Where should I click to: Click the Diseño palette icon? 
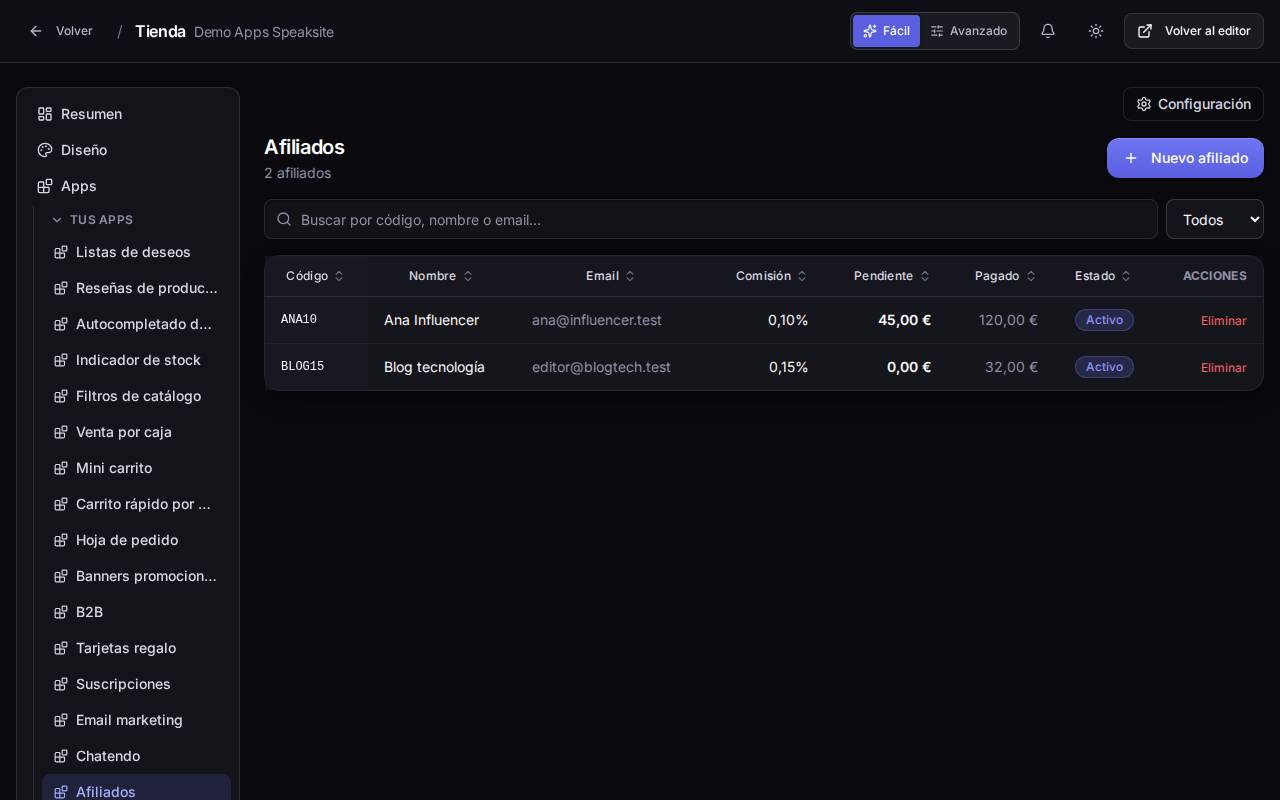(45, 150)
